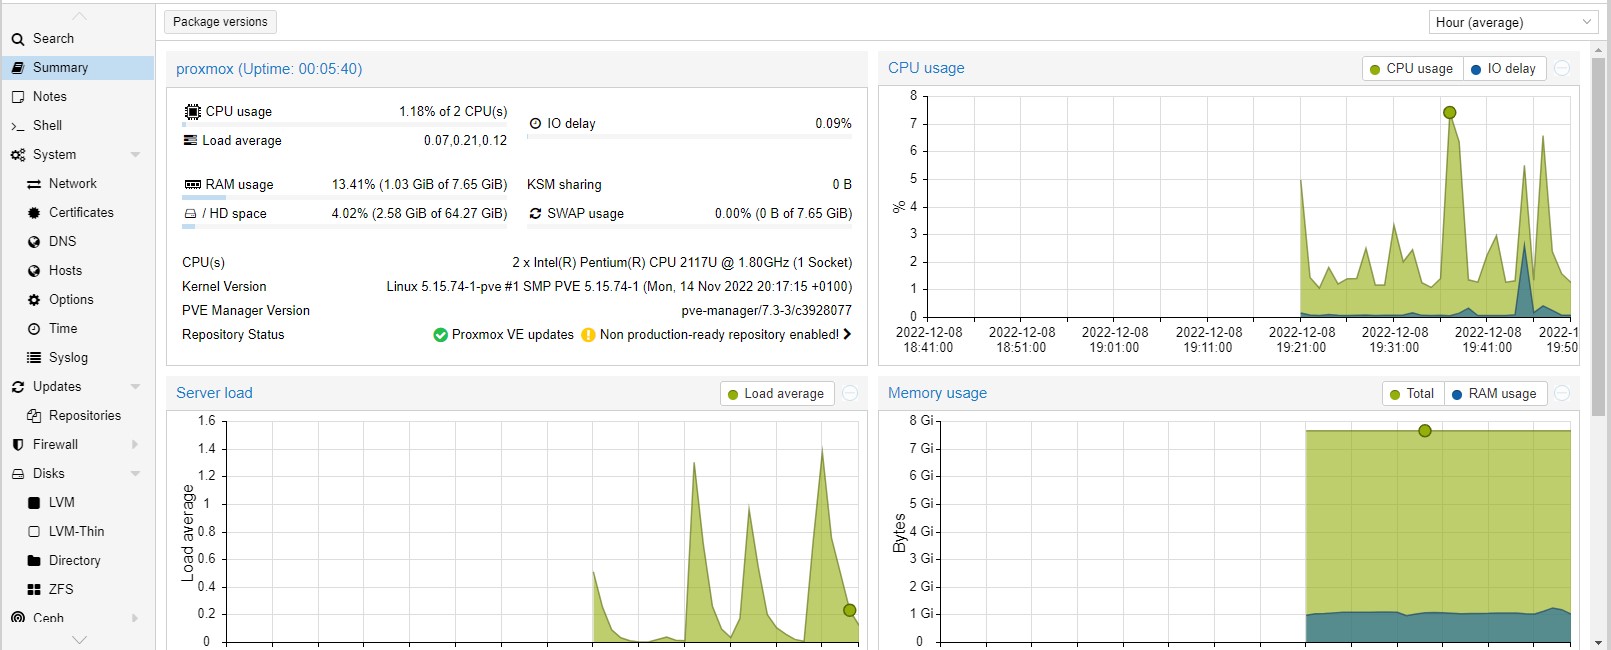Viewport: 1611px width, 650px height.
Task: Click the CPU chip icon next to CPU usage
Action: coord(193,112)
